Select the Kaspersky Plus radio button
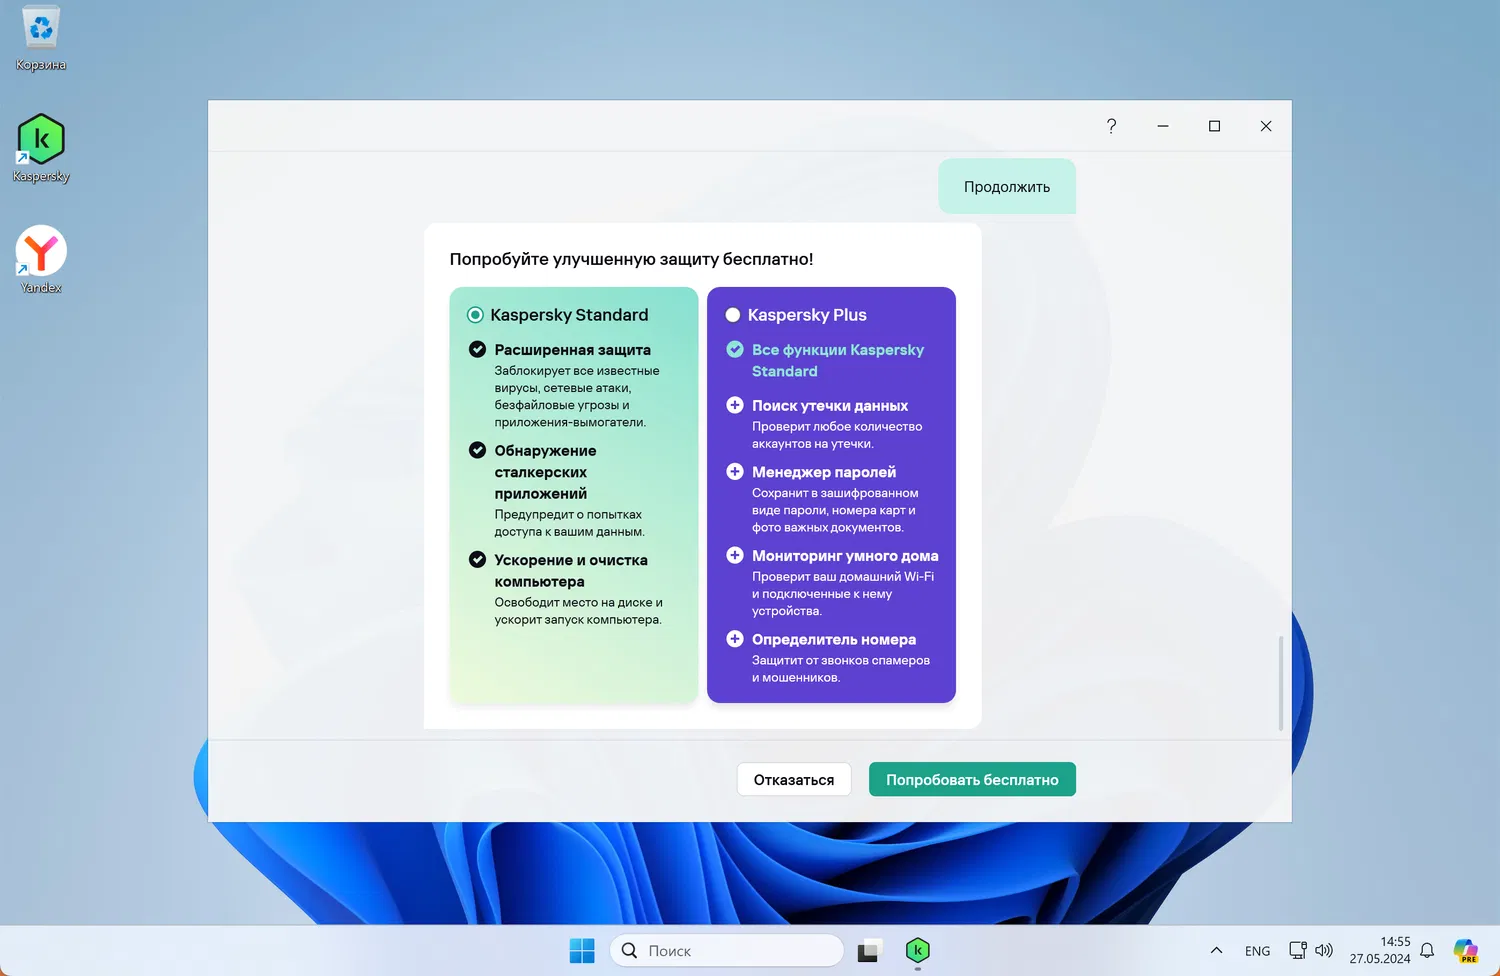This screenshot has height=976, width=1500. [x=733, y=315]
